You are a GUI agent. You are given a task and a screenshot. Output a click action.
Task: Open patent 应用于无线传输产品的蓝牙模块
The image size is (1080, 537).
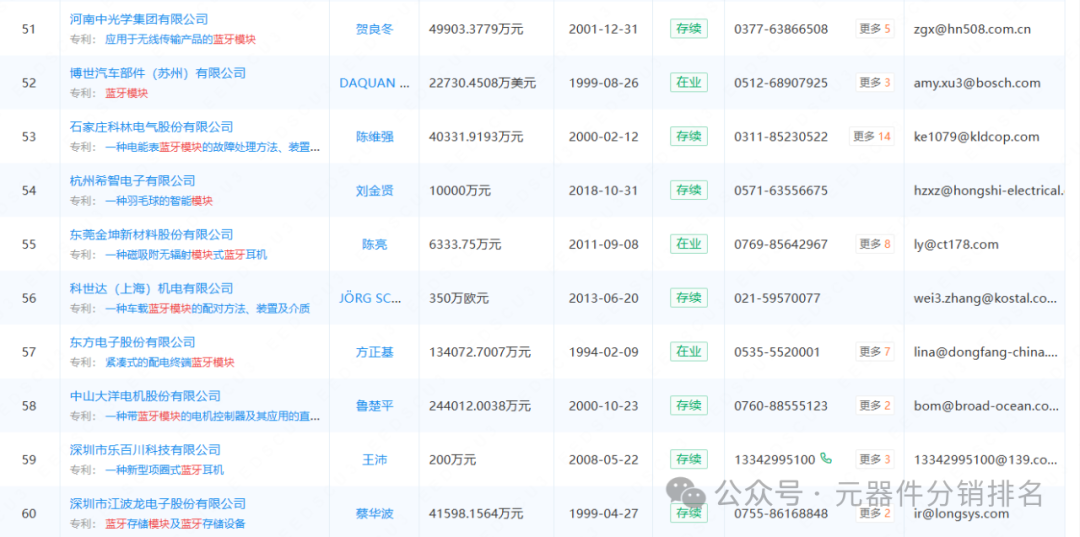pos(180,40)
